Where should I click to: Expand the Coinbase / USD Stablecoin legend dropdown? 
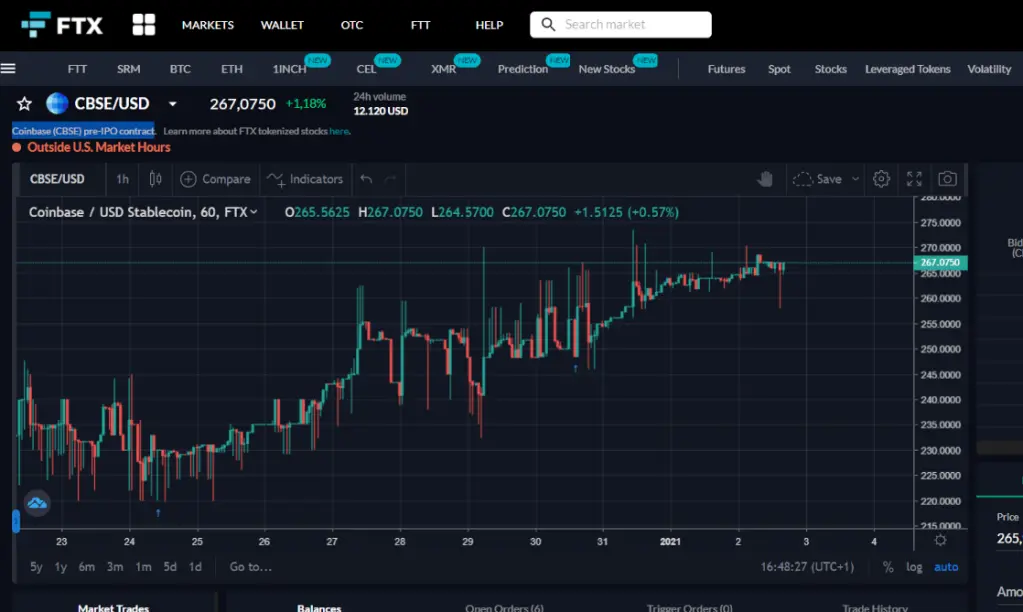pyautogui.click(x=254, y=212)
